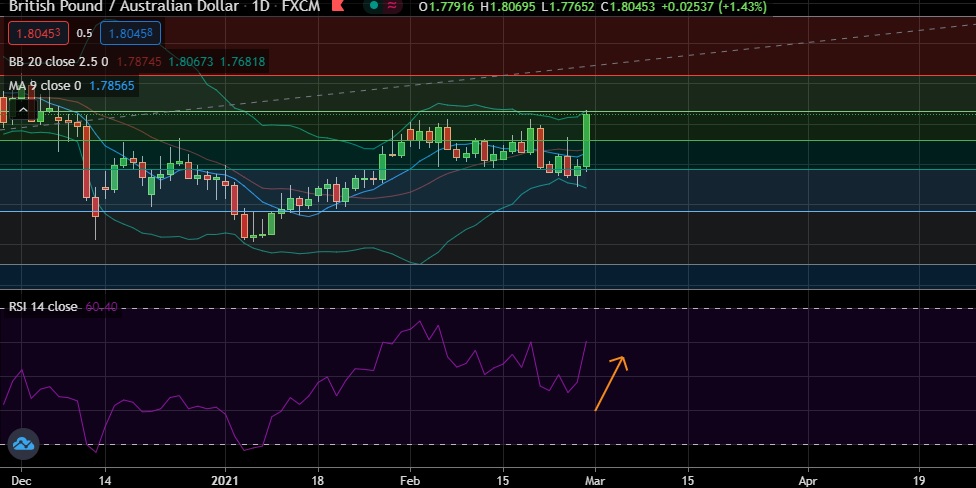Click the MA value 1.78565
The width and height of the screenshot is (976, 488).
[x=112, y=86]
